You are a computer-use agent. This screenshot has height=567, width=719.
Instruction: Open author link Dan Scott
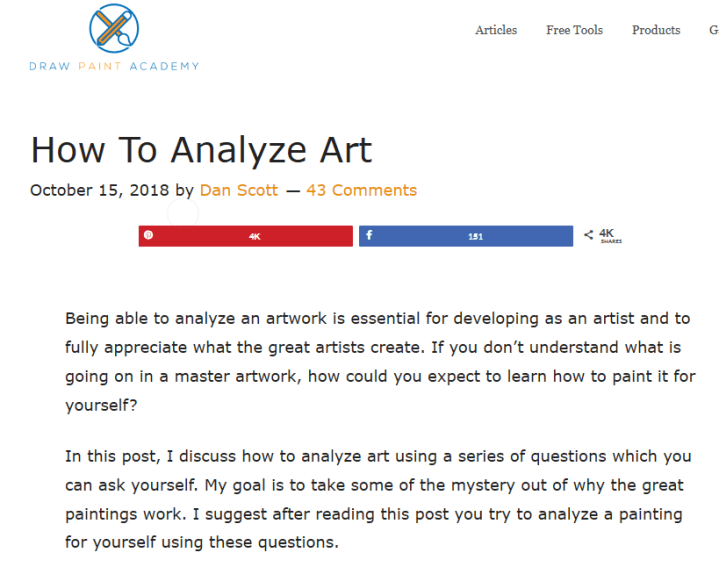(x=239, y=190)
